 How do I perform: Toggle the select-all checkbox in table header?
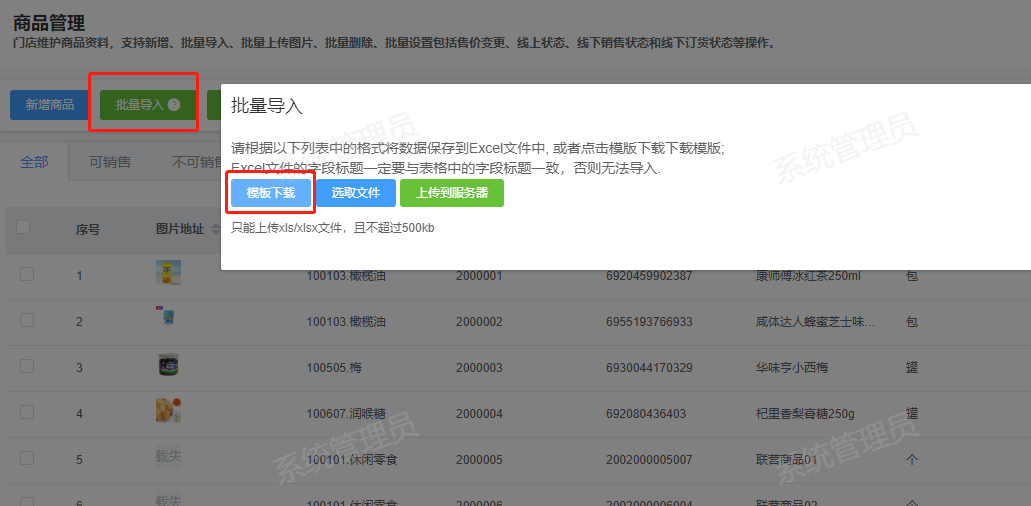coord(23,227)
